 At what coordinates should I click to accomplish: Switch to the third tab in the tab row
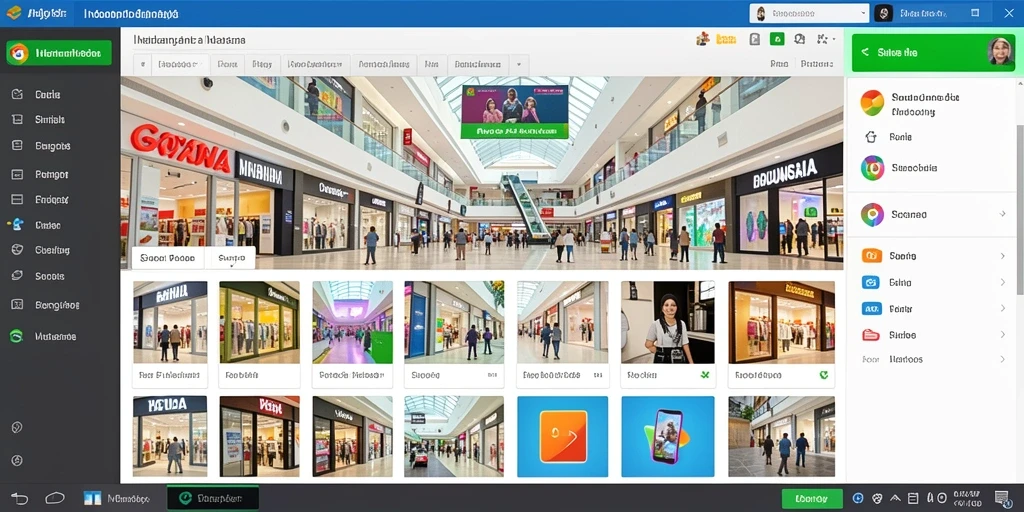[x=263, y=65]
